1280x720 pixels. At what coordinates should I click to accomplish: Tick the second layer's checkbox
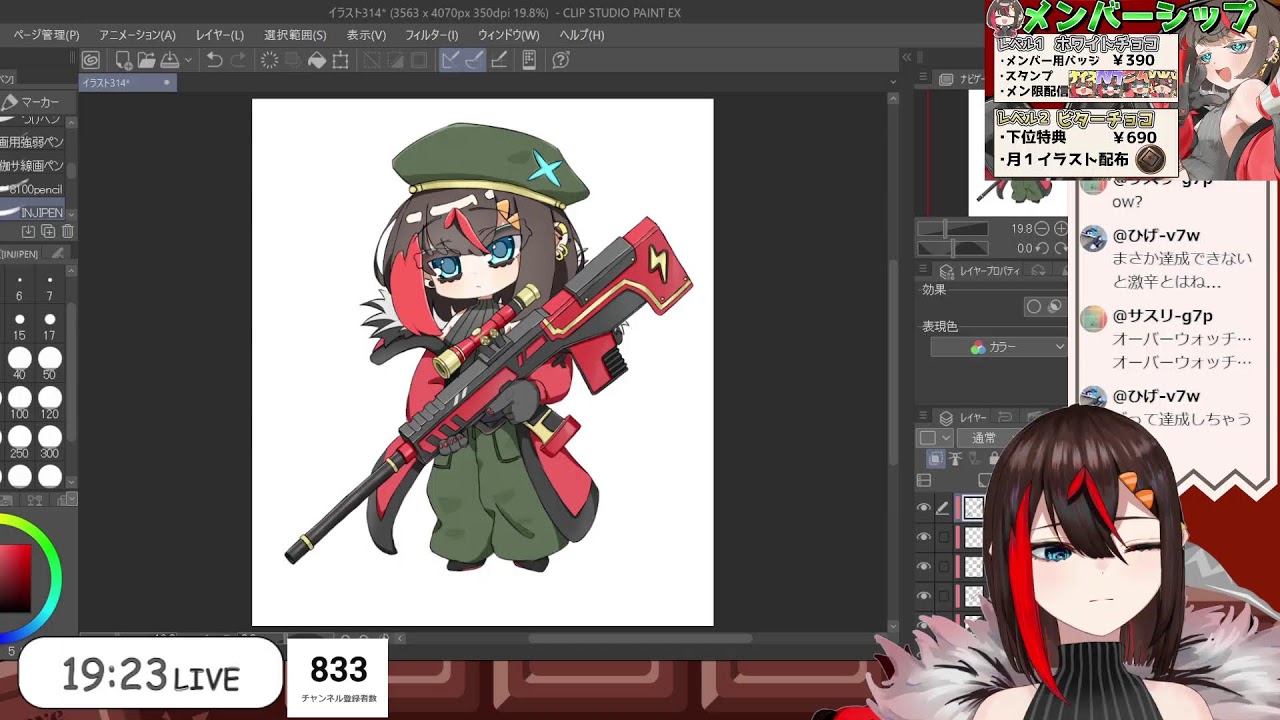[x=943, y=537]
